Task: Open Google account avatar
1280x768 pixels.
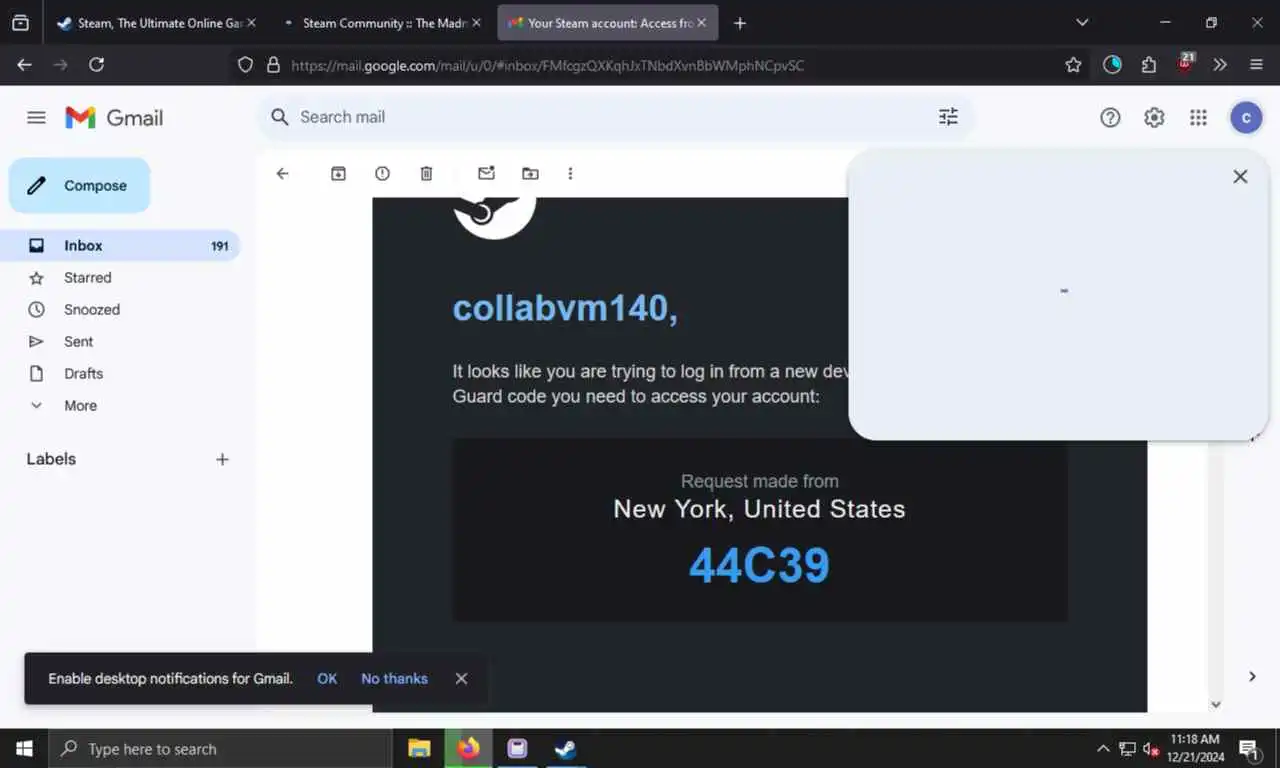Action: 1245,117
